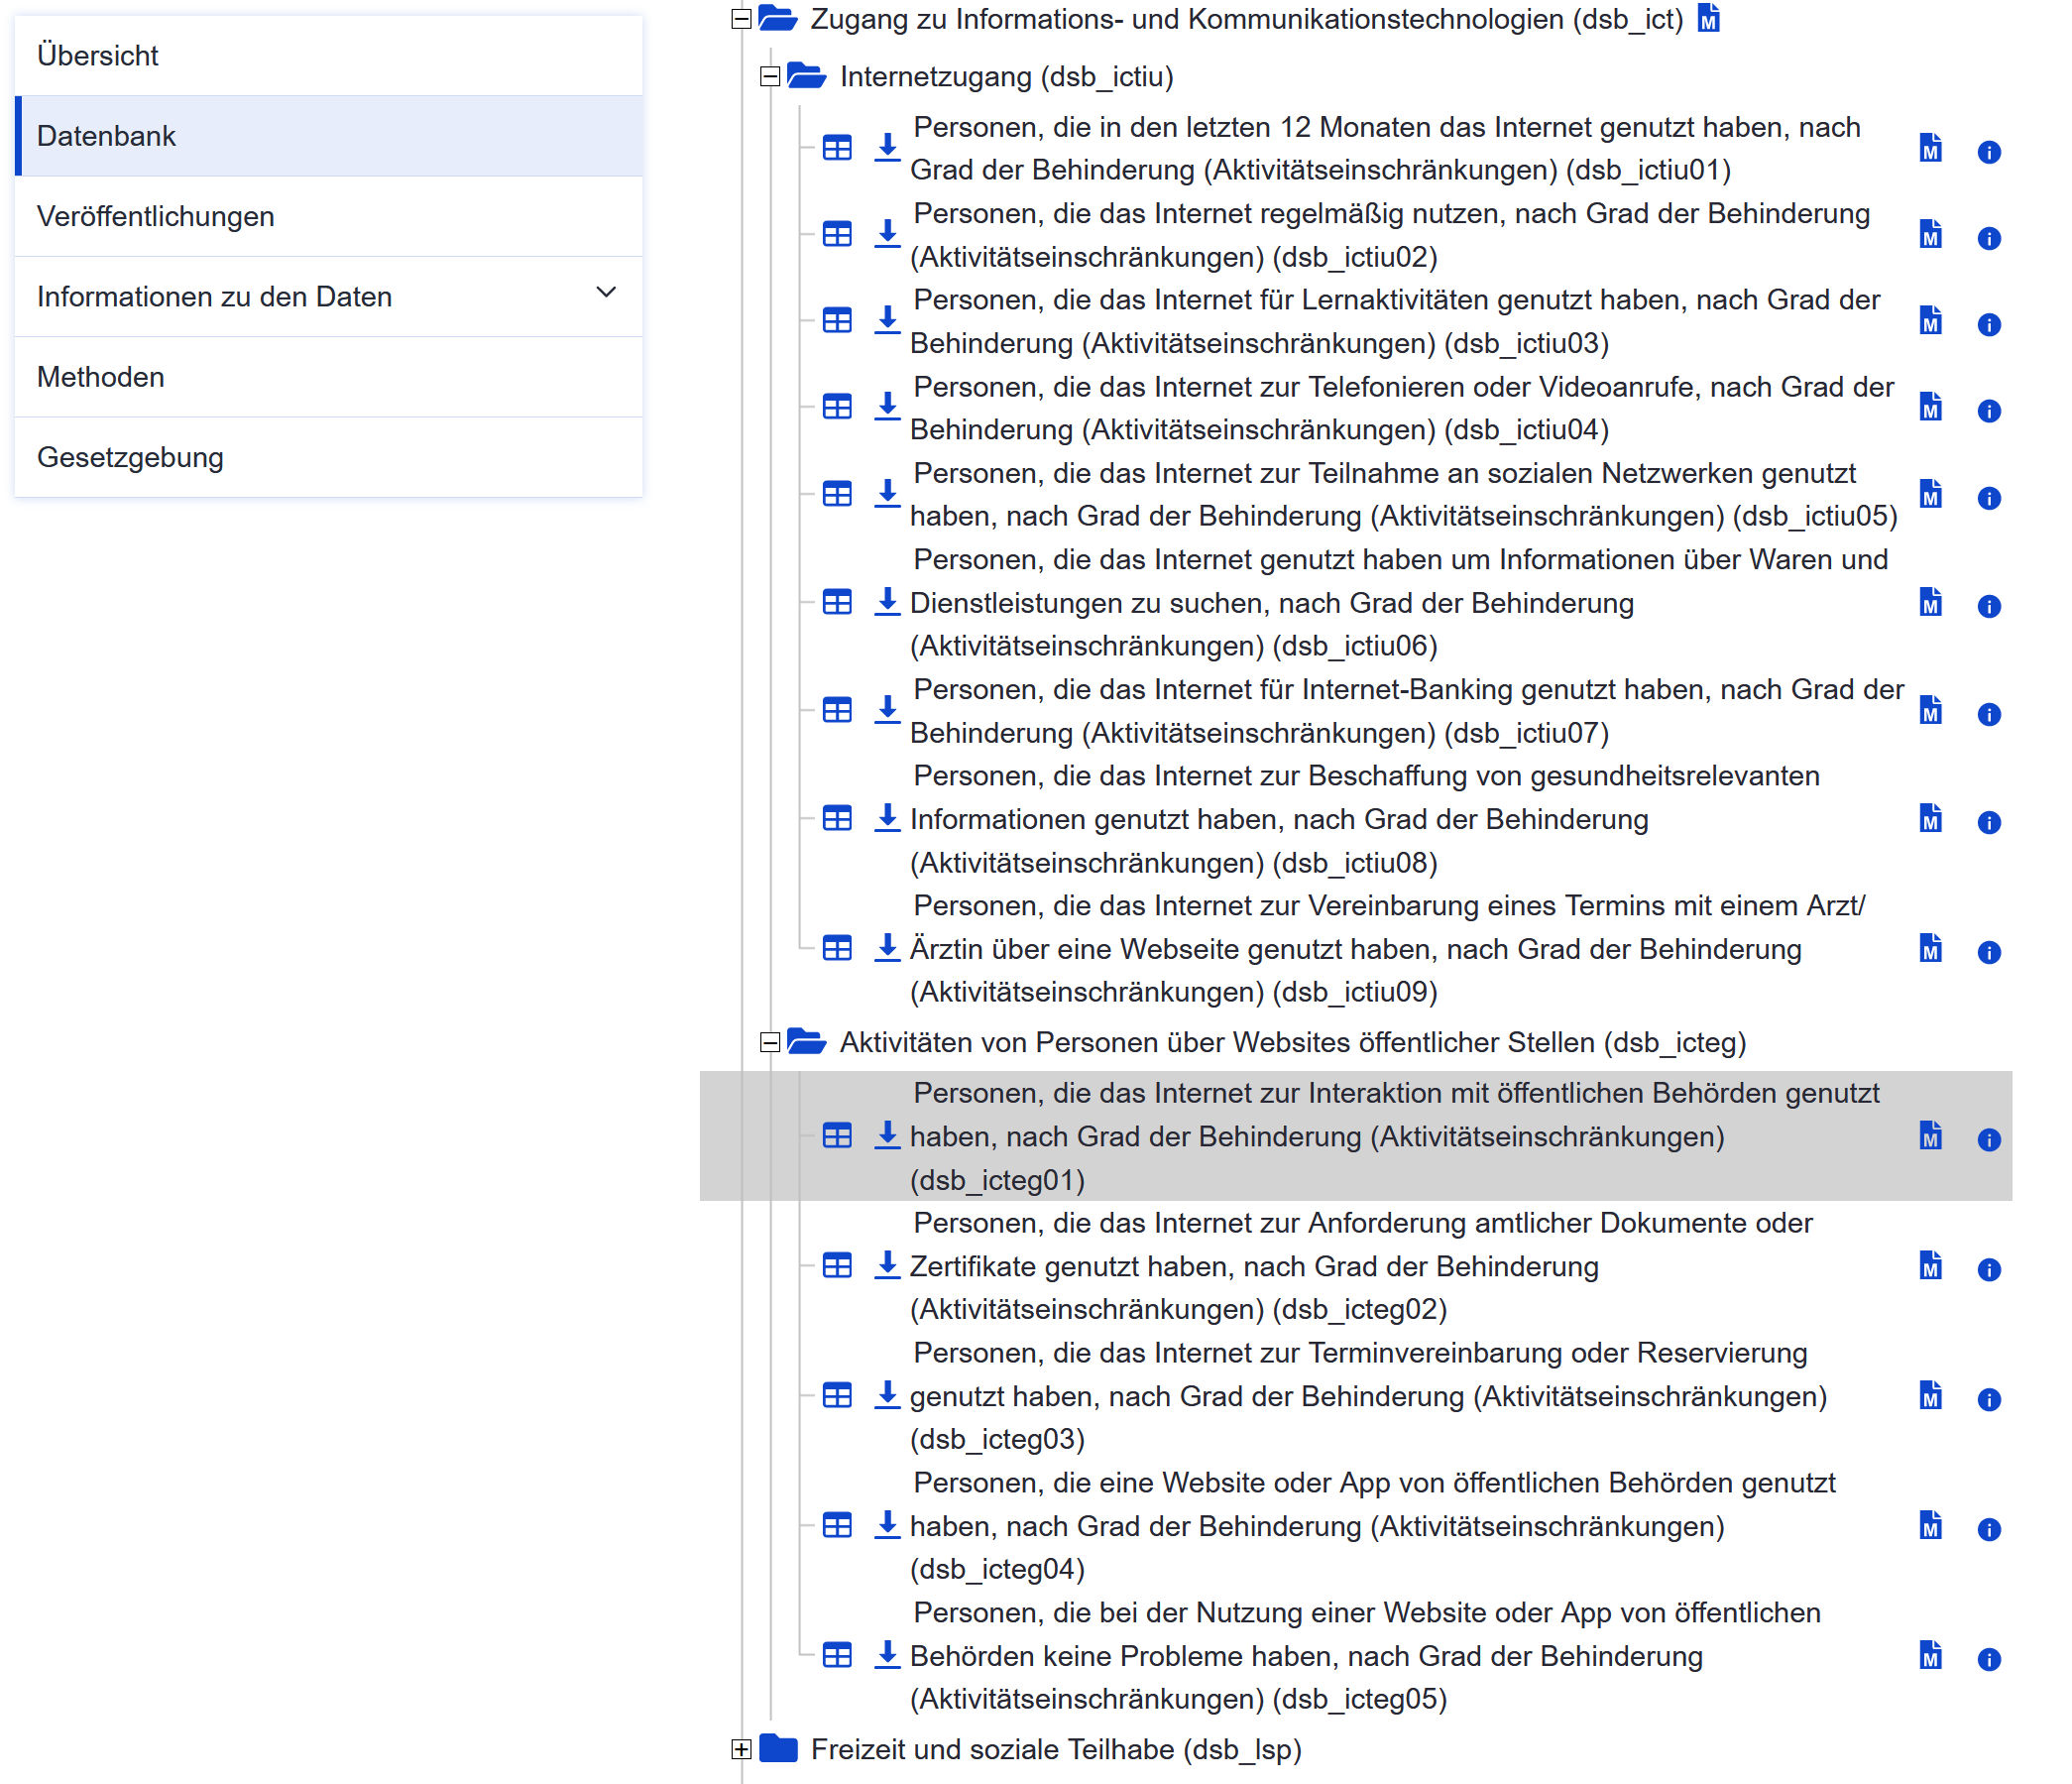Image resolution: width=2072 pixels, height=1784 pixels.
Task: Collapse the Internetzugang (dsb_ictiu) node
Action: [770, 76]
